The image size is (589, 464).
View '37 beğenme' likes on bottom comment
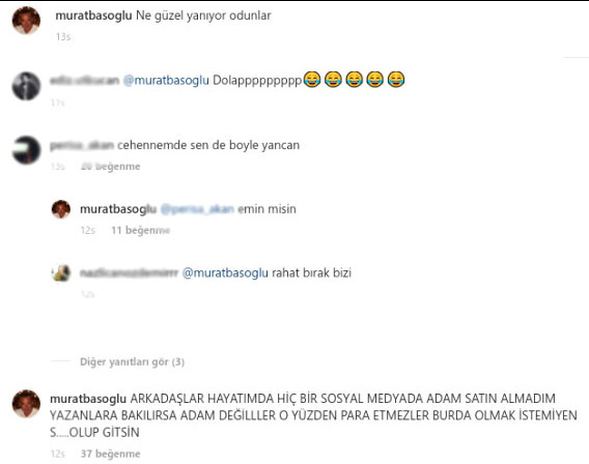pyautogui.click(x=110, y=453)
